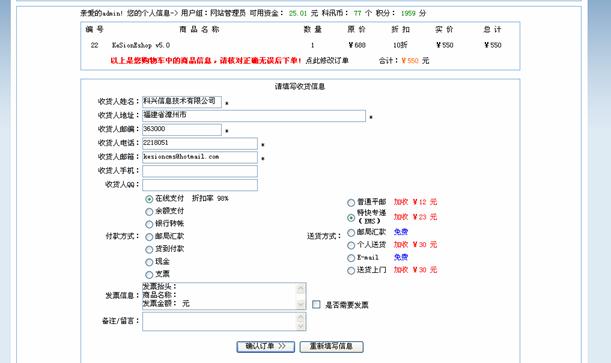Select 现金 payment radio button
The width and height of the screenshot is (611, 363).
pos(149,262)
